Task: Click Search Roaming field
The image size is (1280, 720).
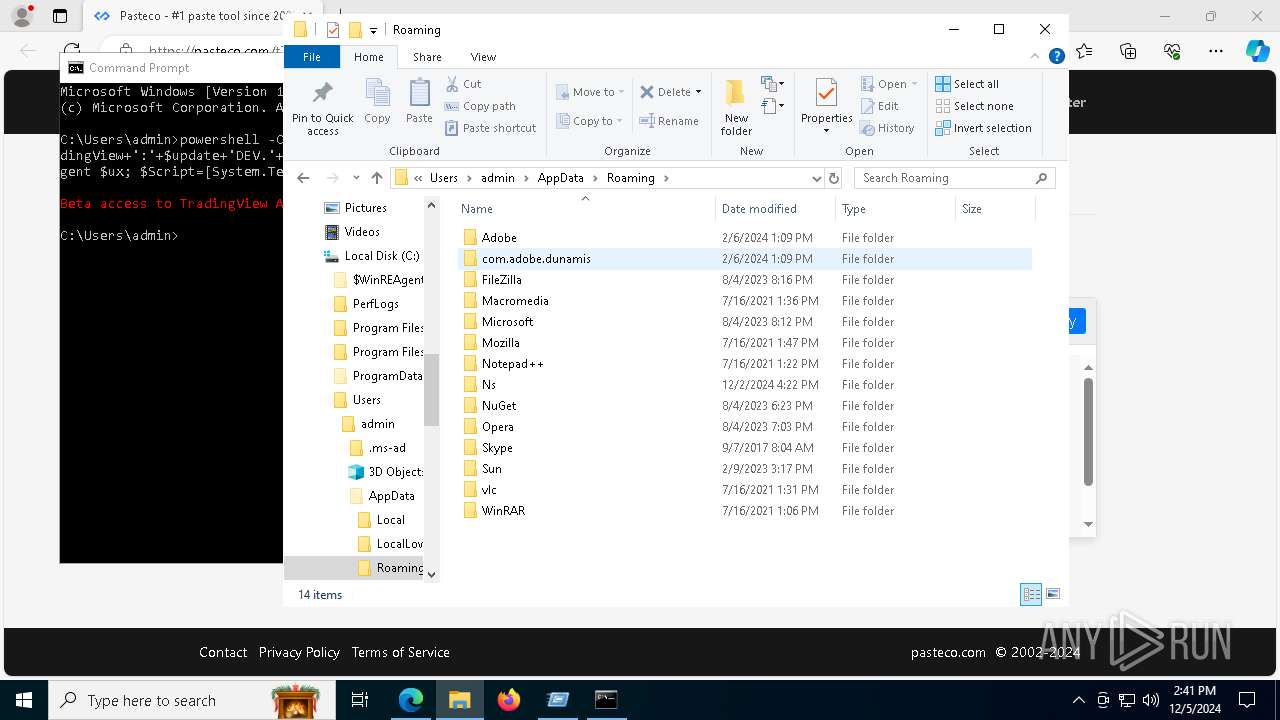Action: click(954, 178)
